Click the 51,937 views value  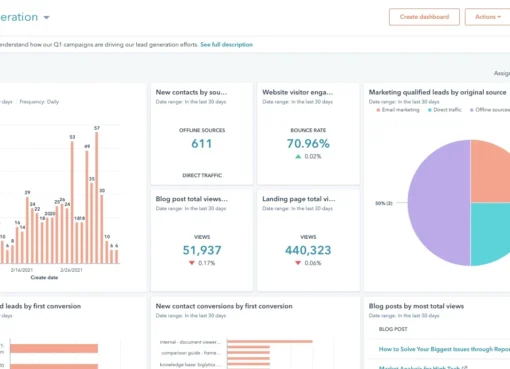[x=202, y=250]
